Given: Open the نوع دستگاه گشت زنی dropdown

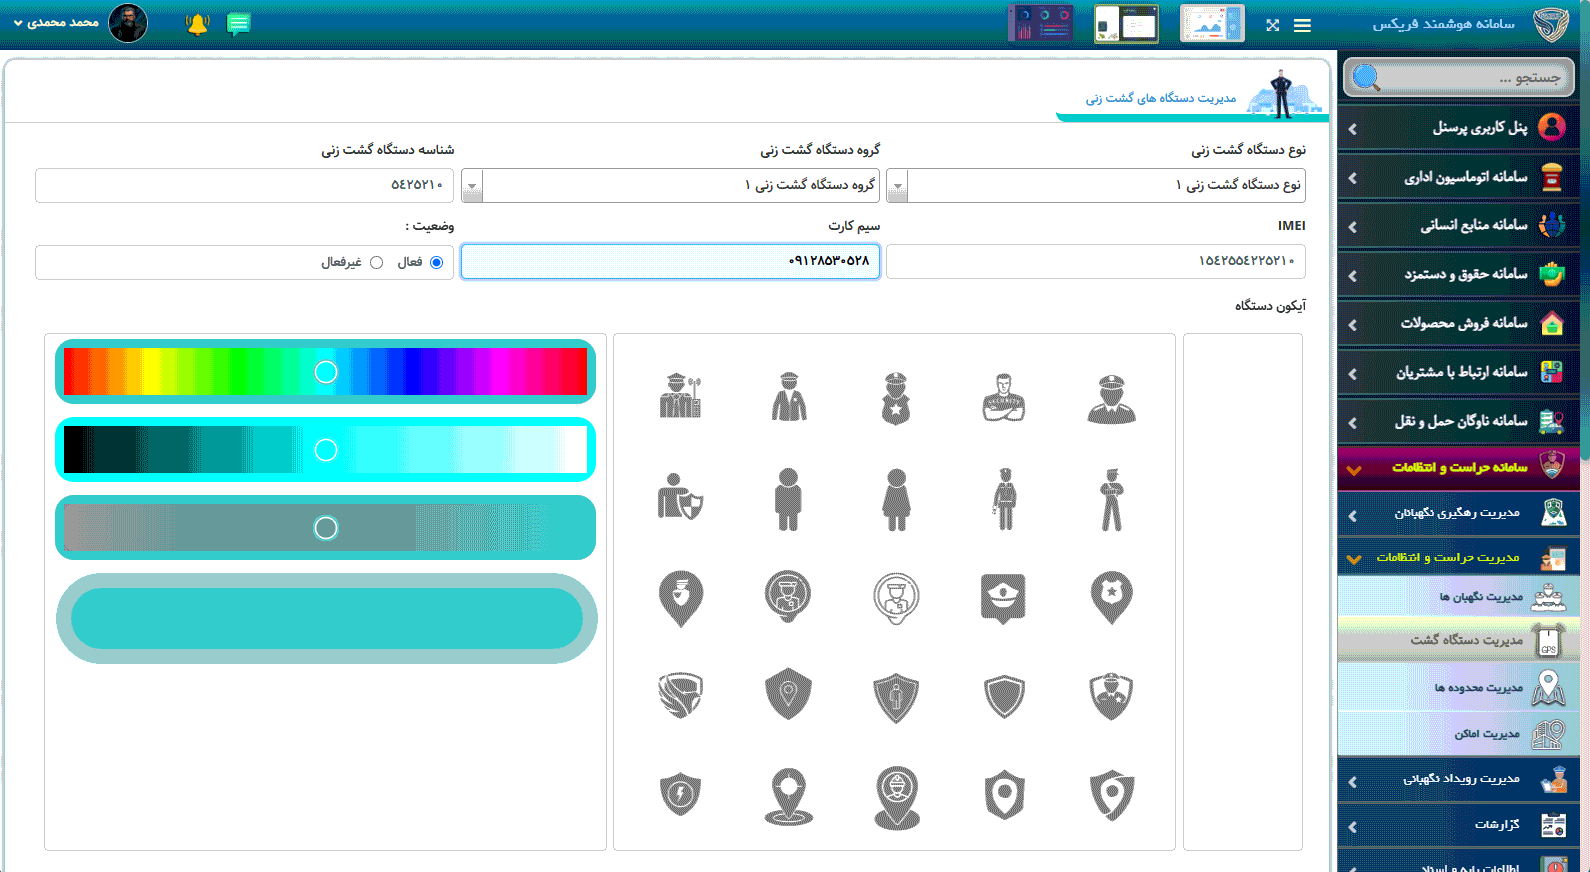Looking at the screenshot, I should coord(897,186).
